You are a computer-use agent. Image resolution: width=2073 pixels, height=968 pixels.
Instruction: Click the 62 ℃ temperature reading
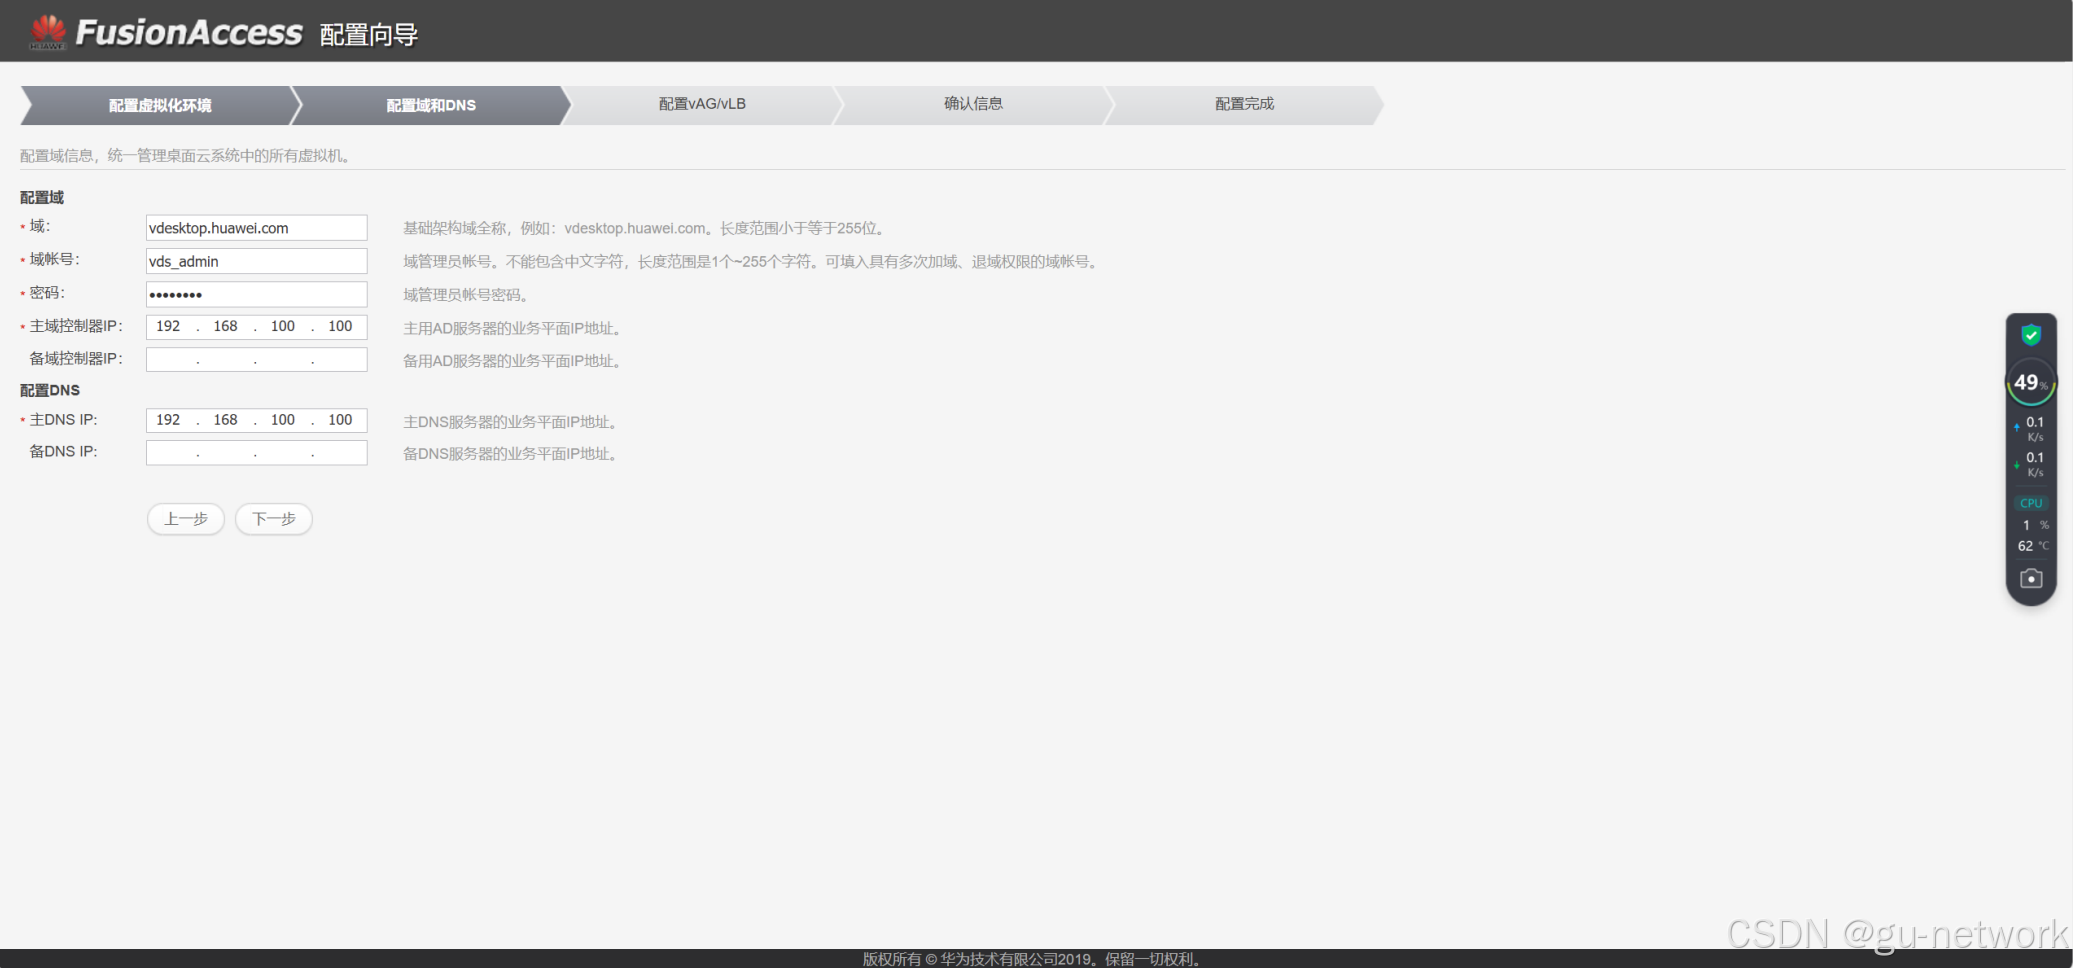2033,546
